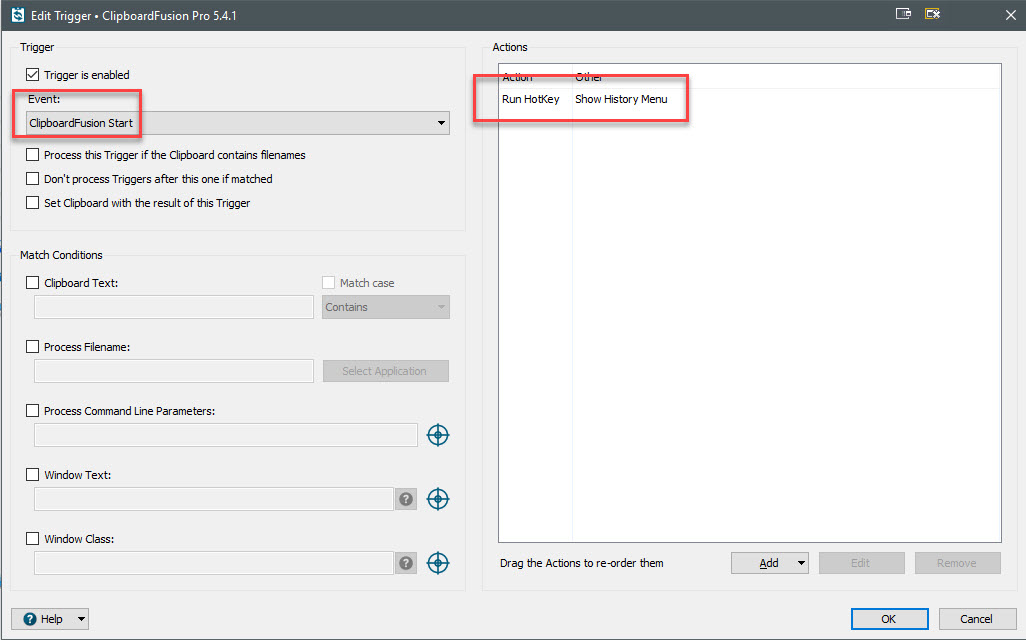
Task: Click the Window Text target crosshair icon
Action: (x=437, y=499)
